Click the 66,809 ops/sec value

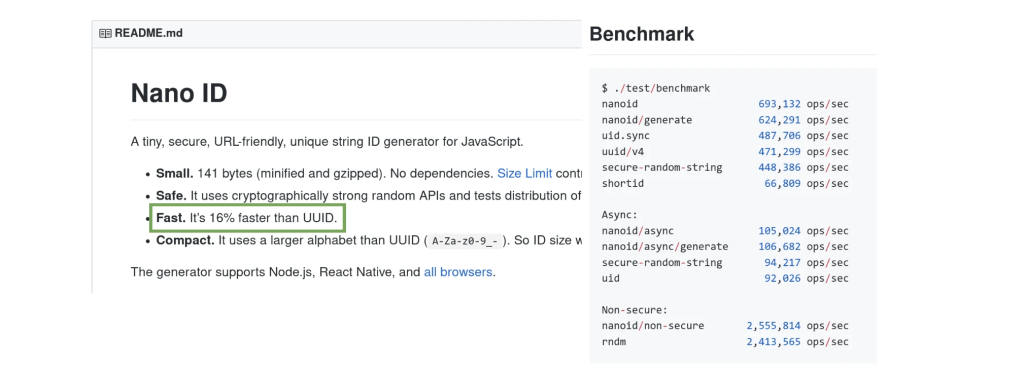pos(806,183)
